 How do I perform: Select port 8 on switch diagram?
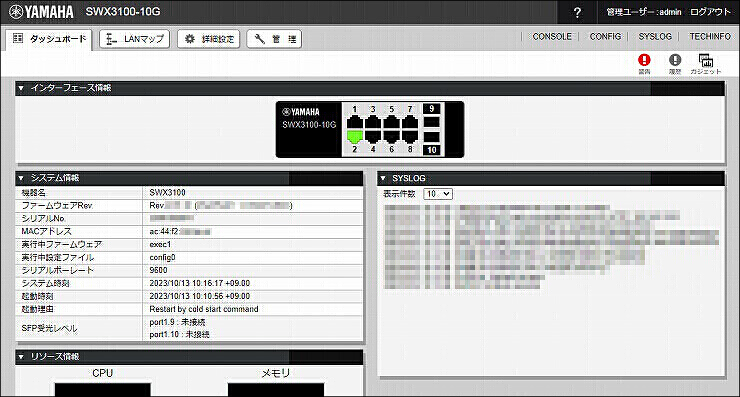[410, 137]
